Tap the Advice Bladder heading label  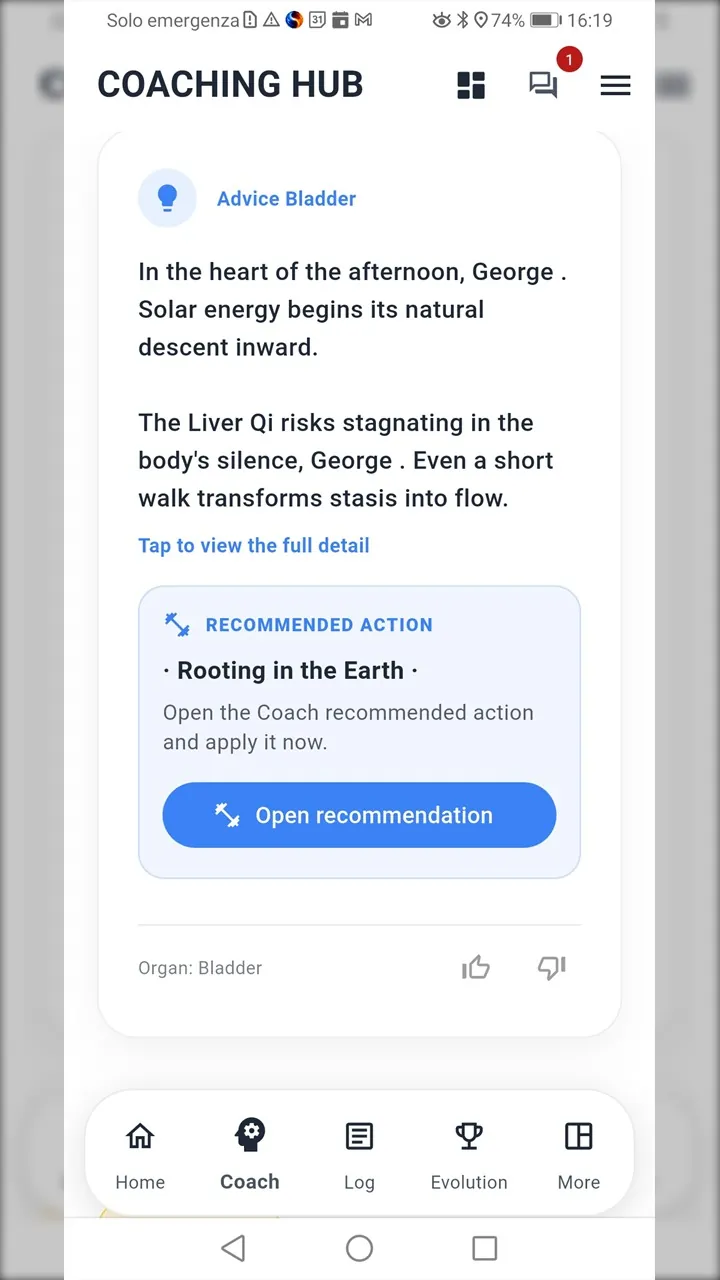coord(286,199)
